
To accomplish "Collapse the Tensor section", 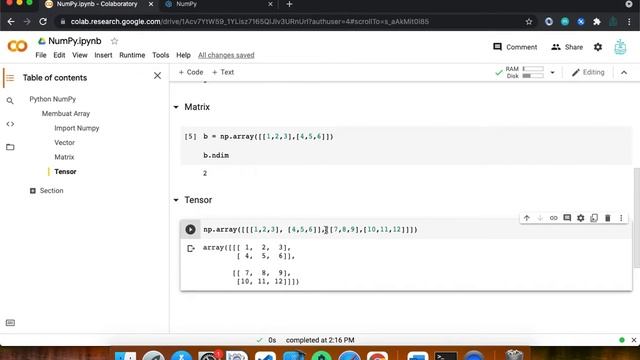I will [x=176, y=200].
